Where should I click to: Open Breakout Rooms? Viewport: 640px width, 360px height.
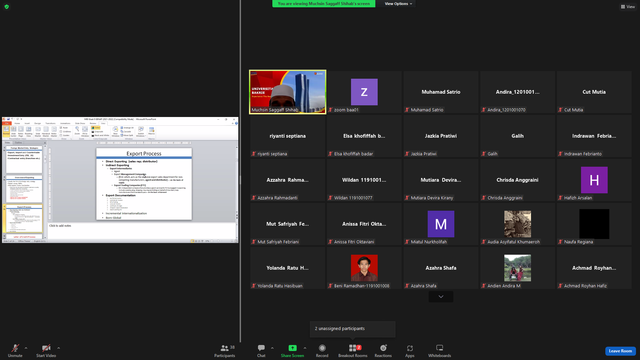(x=353, y=350)
